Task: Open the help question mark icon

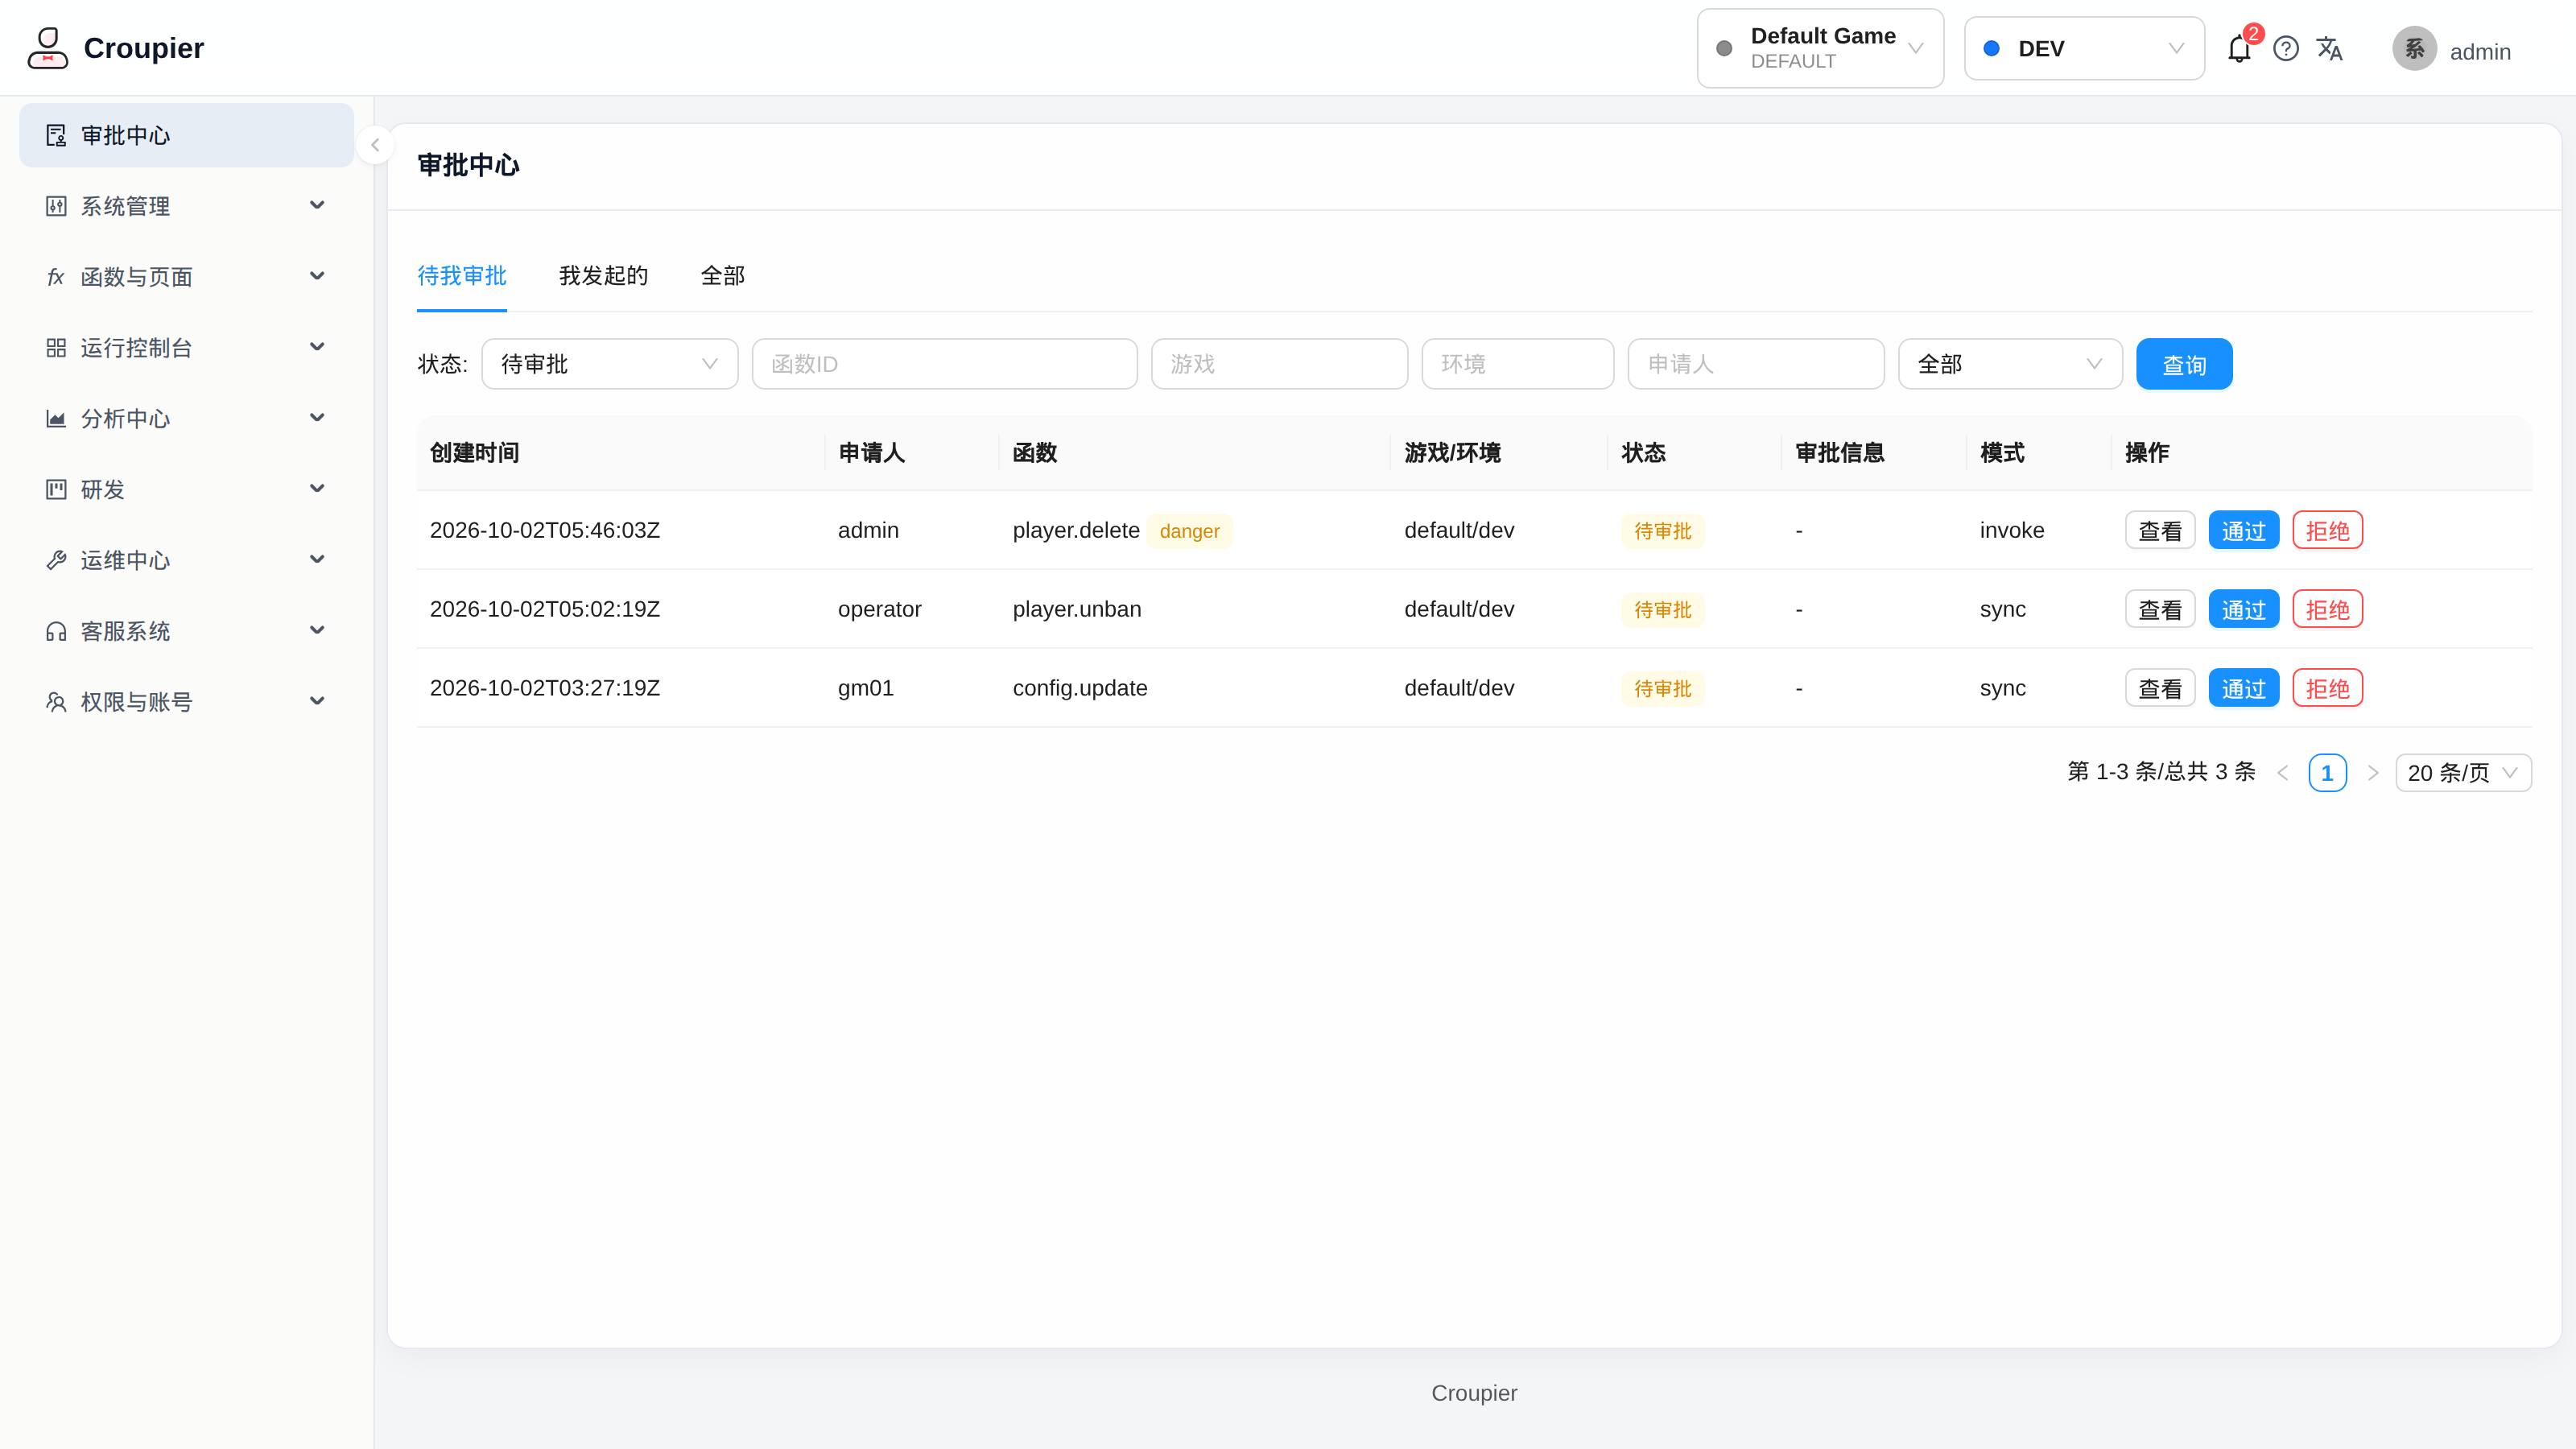Action: point(2286,49)
